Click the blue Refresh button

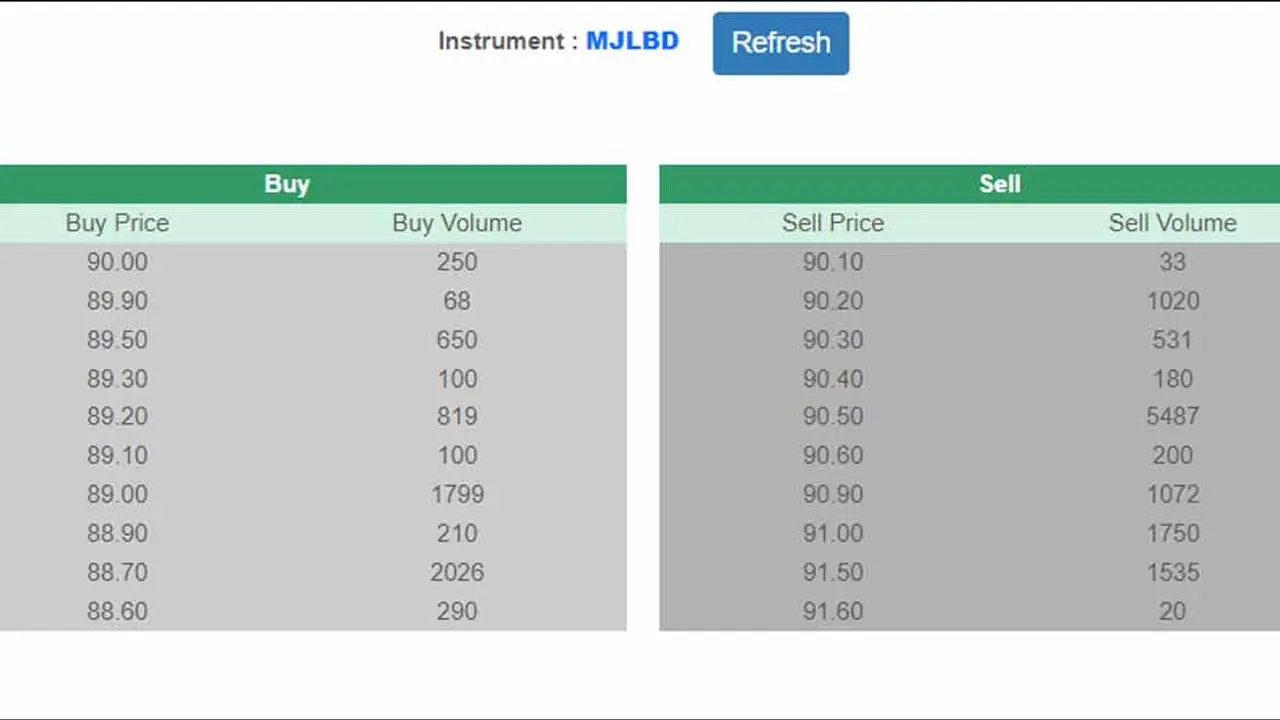coord(781,43)
